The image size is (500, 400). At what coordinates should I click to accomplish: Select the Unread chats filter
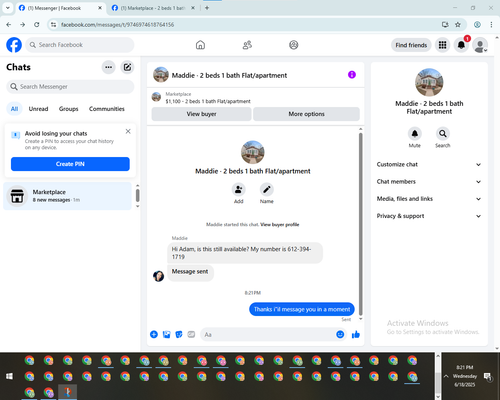coord(38,109)
